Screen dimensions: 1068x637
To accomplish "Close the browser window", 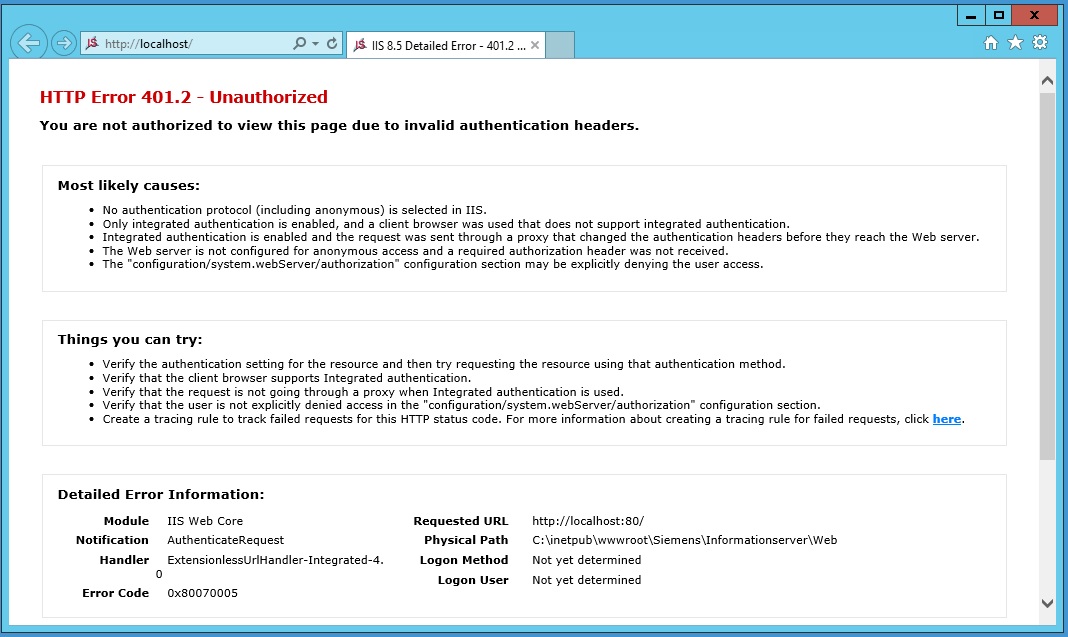I will (x=1035, y=15).
